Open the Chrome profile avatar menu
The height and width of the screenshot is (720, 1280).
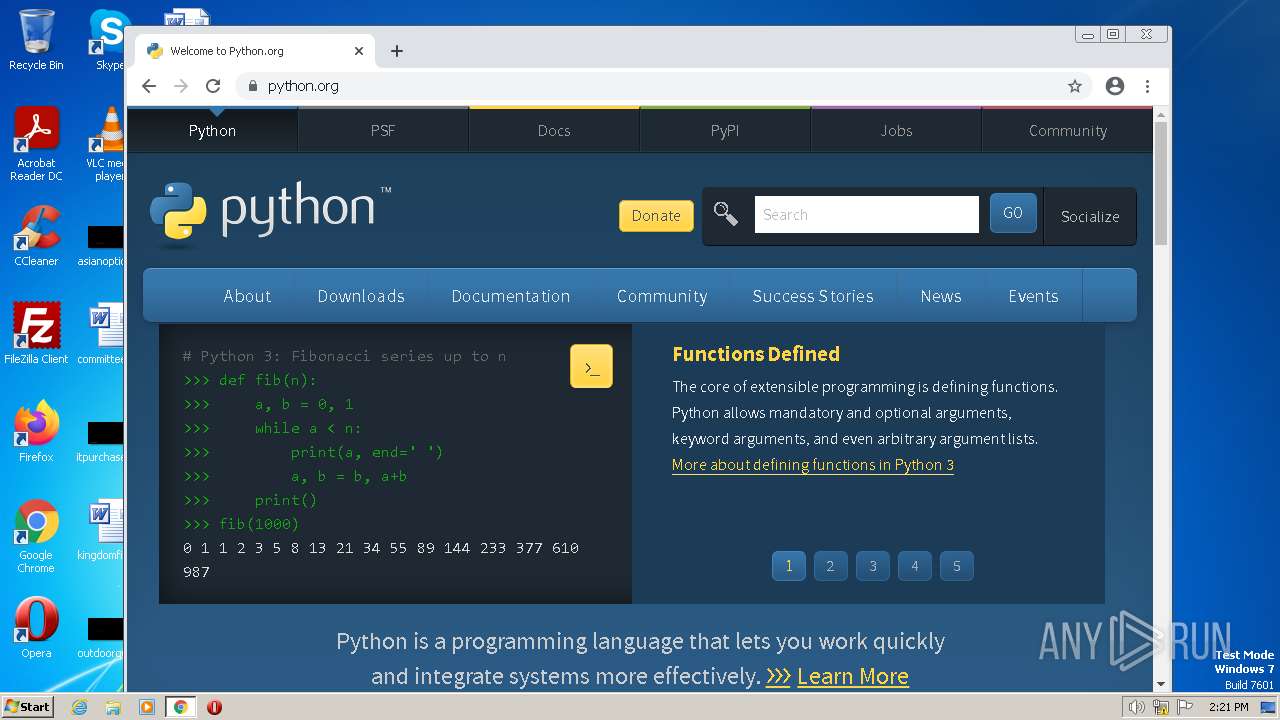1115,86
